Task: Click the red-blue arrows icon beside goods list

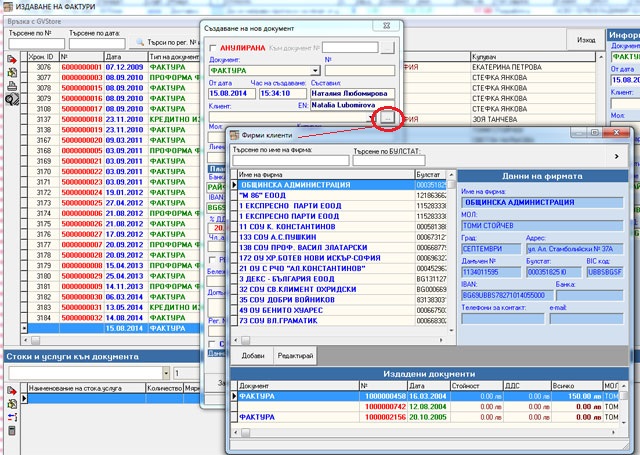Action: [x=12, y=417]
